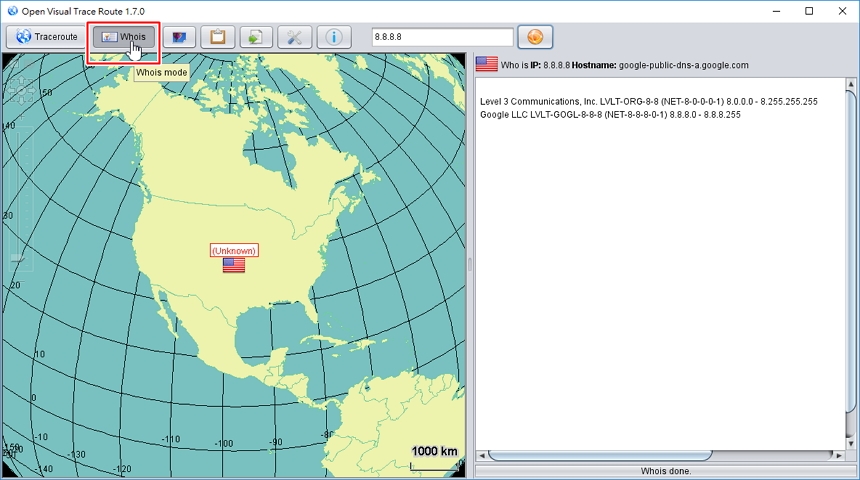The width and height of the screenshot is (860, 480).
Task: Maximize the Open Visual Trace Route window
Action: pyautogui.click(x=809, y=11)
